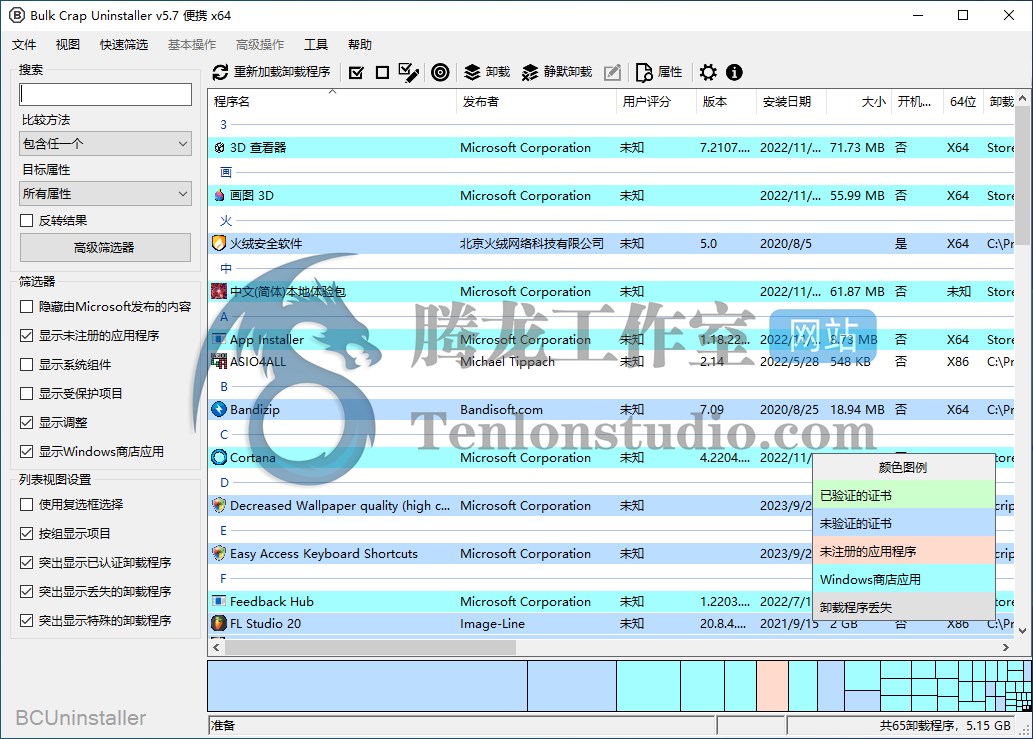The width and height of the screenshot is (1033, 739).
Task: Click the 高级筛选器 button
Action: point(105,248)
